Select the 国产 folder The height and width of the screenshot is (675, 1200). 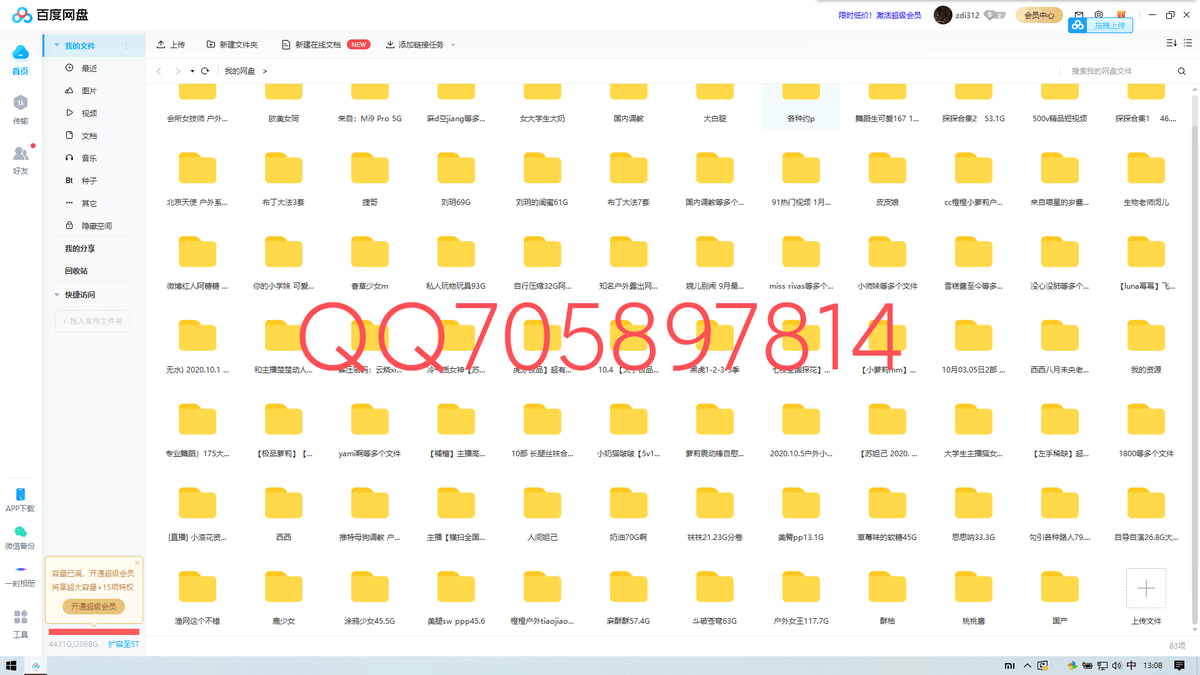point(1060,598)
